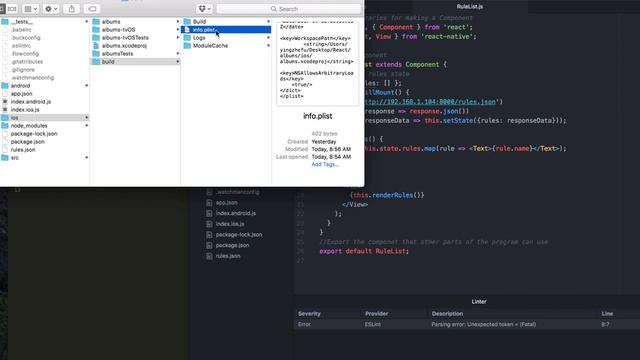The width and height of the screenshot is (640, 360).
Task: Open the Dropbox toolbar dropdown
Action: point(204,9)
